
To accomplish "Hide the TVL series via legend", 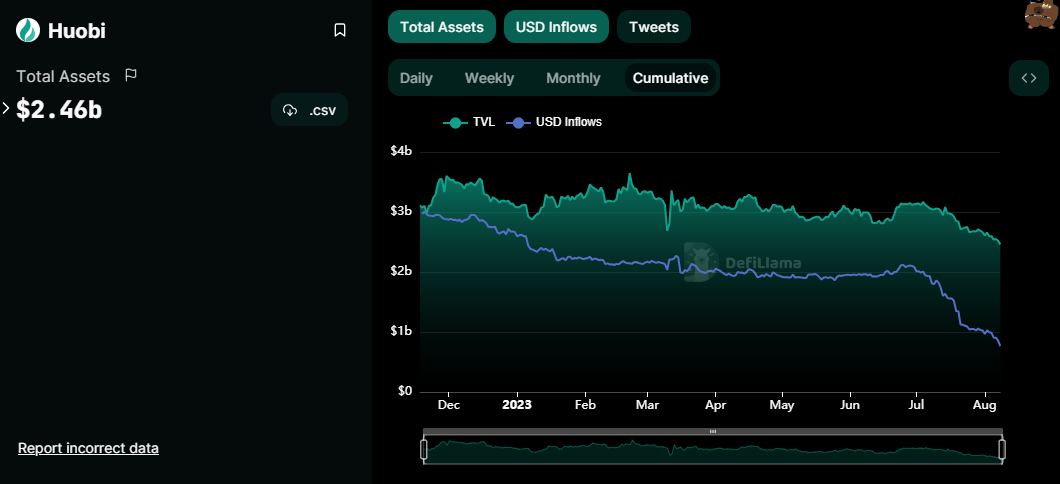I will pos(468,122).
